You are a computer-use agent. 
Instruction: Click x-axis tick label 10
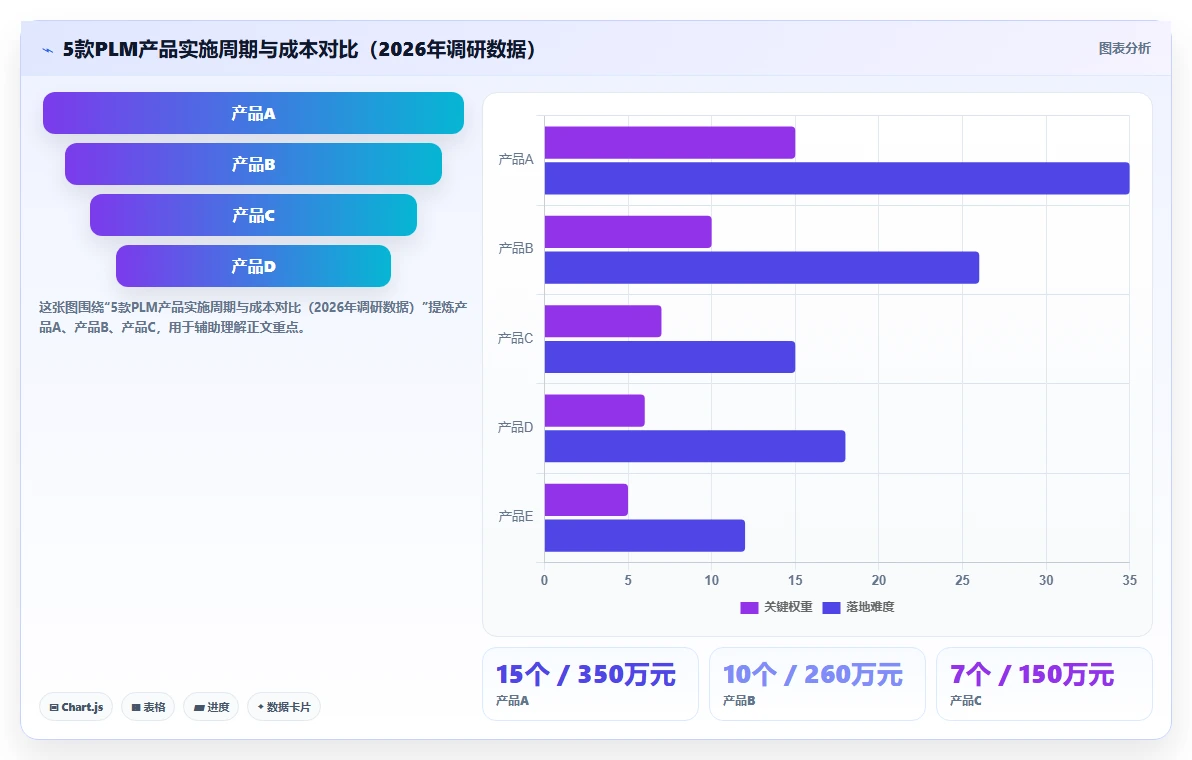coord(712,581)
